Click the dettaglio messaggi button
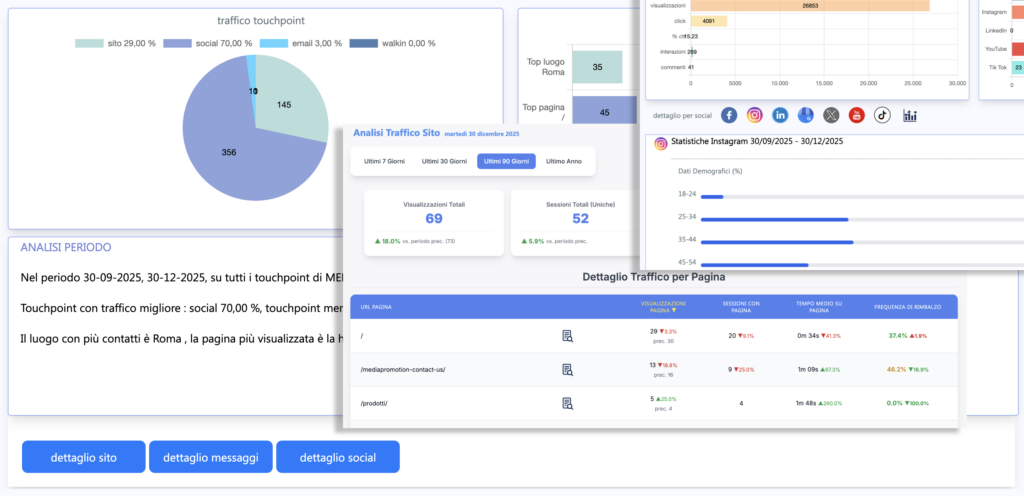Screen dimensions: 1024x496 click(211, 457)
